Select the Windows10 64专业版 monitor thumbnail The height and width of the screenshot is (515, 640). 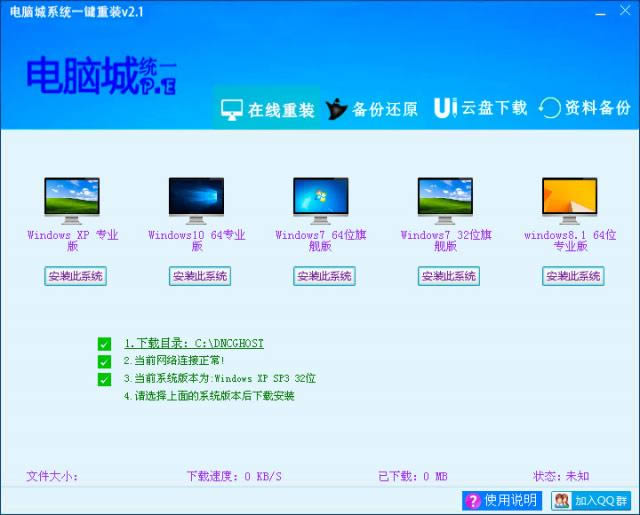196,200
